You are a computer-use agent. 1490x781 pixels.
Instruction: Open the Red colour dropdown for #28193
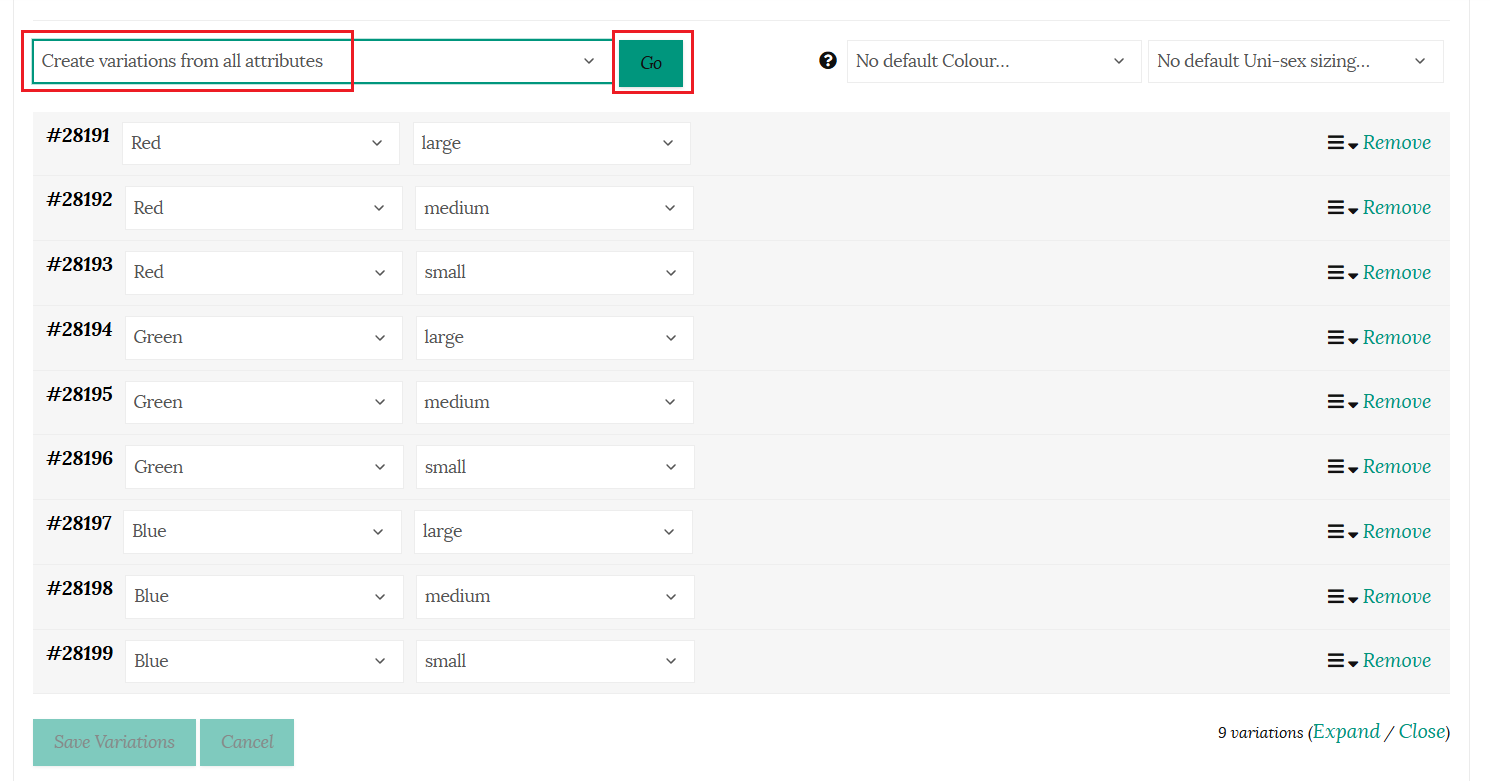264,272
